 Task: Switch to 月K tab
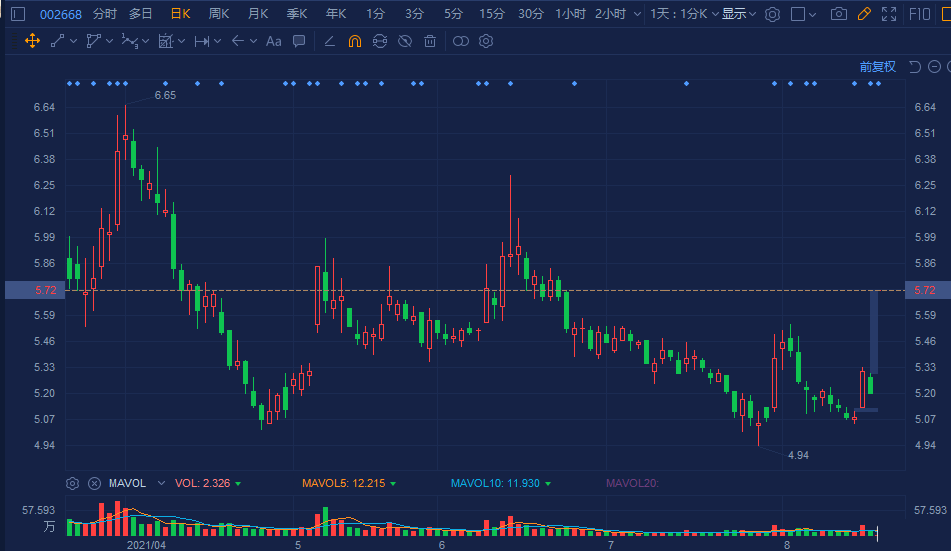pyautogui.click(x=258, y=14)
